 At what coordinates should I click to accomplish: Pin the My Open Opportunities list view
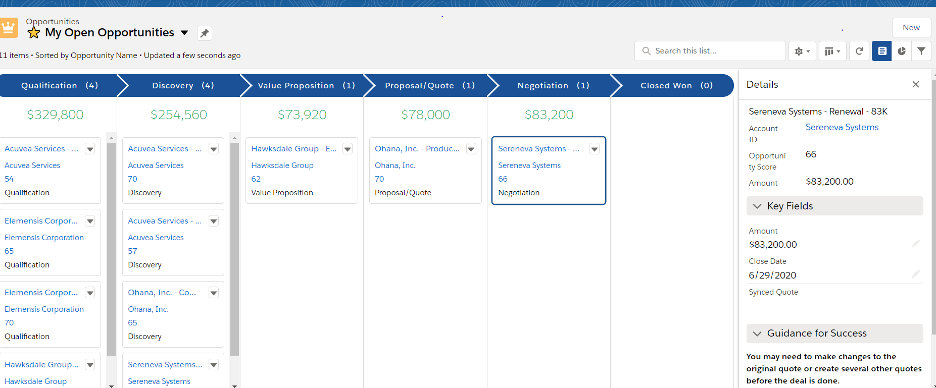(204, 33)
